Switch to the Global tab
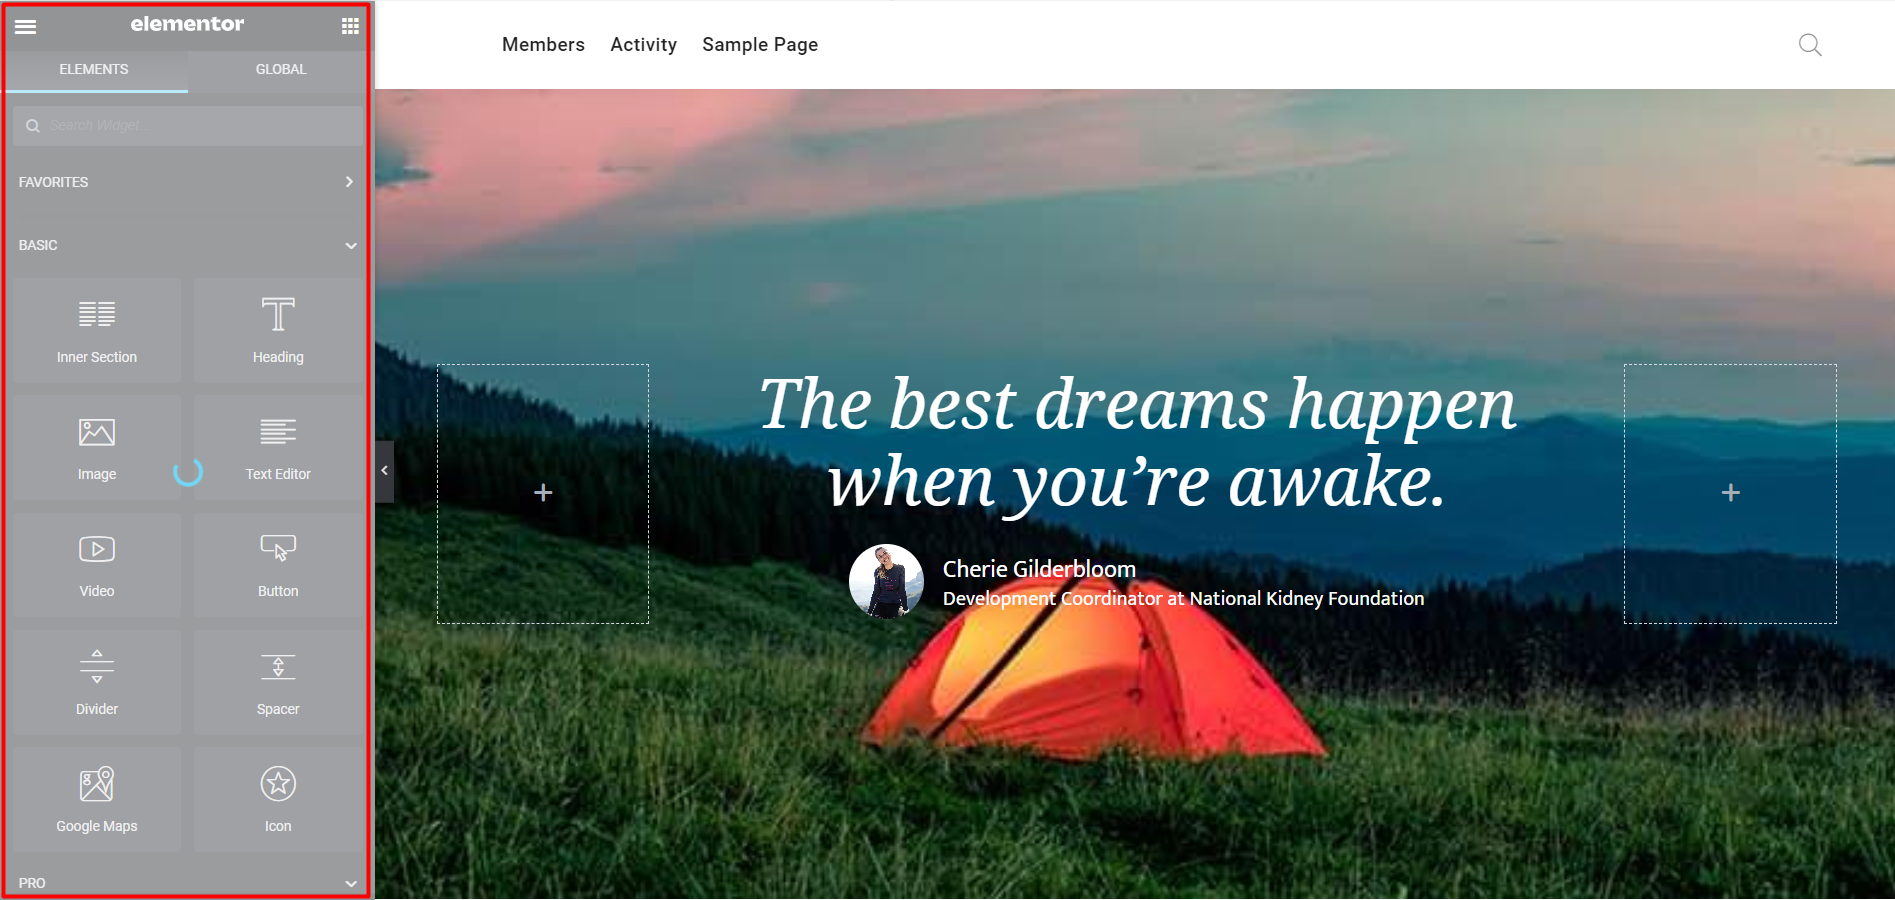The width and height of the screenshot is (1895, 900). click(x=281, y=69)
